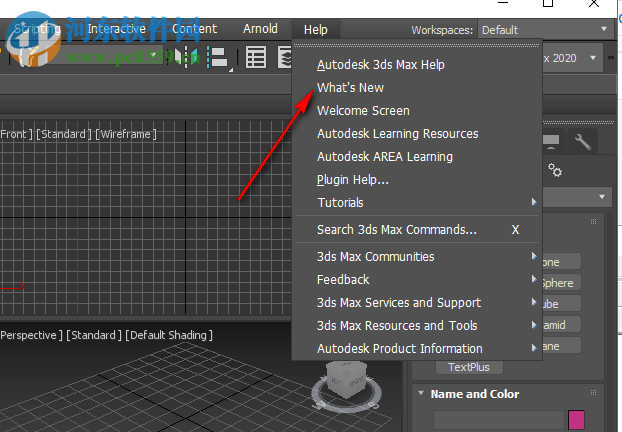Click the command panel vertical scrollbar
Screen dimensions: 622x432
coord(610,320)
